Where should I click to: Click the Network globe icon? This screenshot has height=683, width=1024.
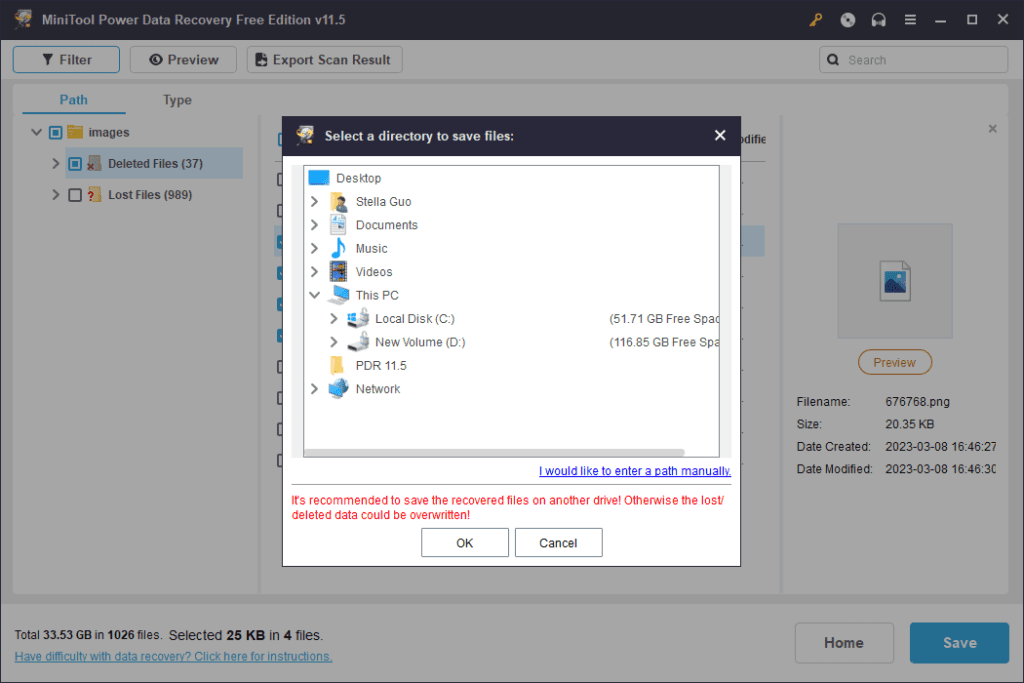tap(338, 389)
